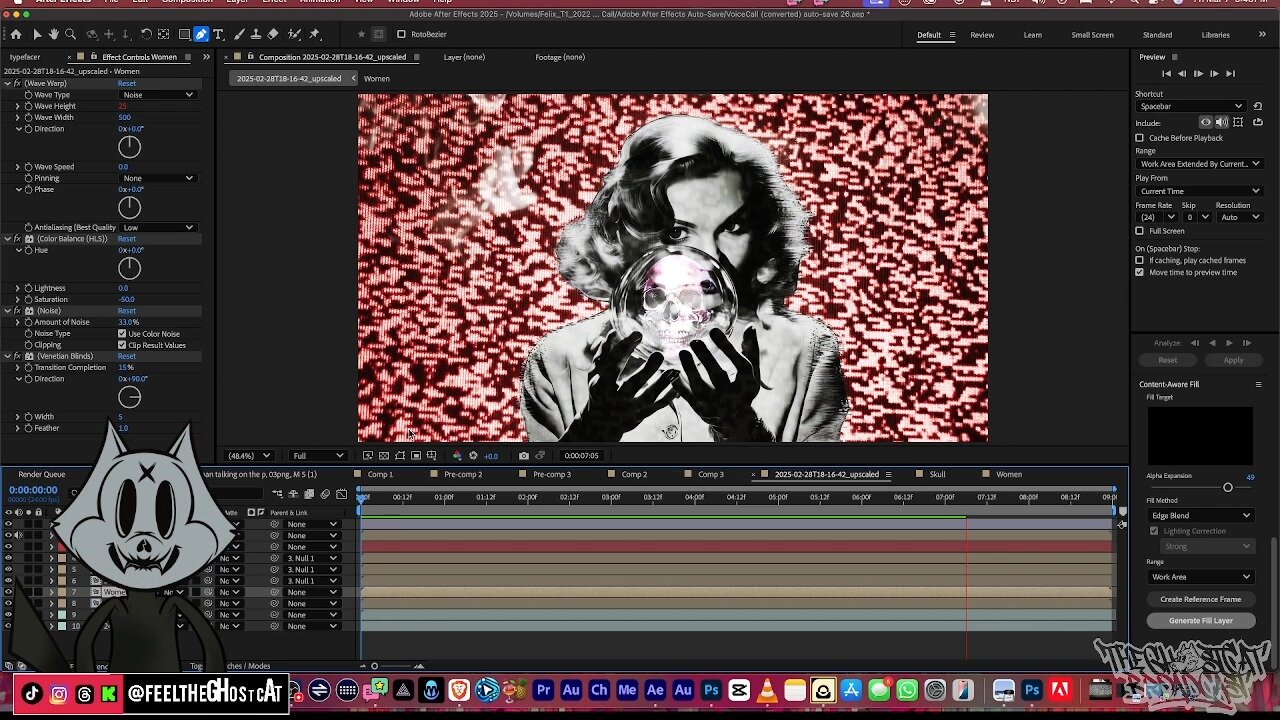Toggle Clip Result Values checkbox

point(122,345)
